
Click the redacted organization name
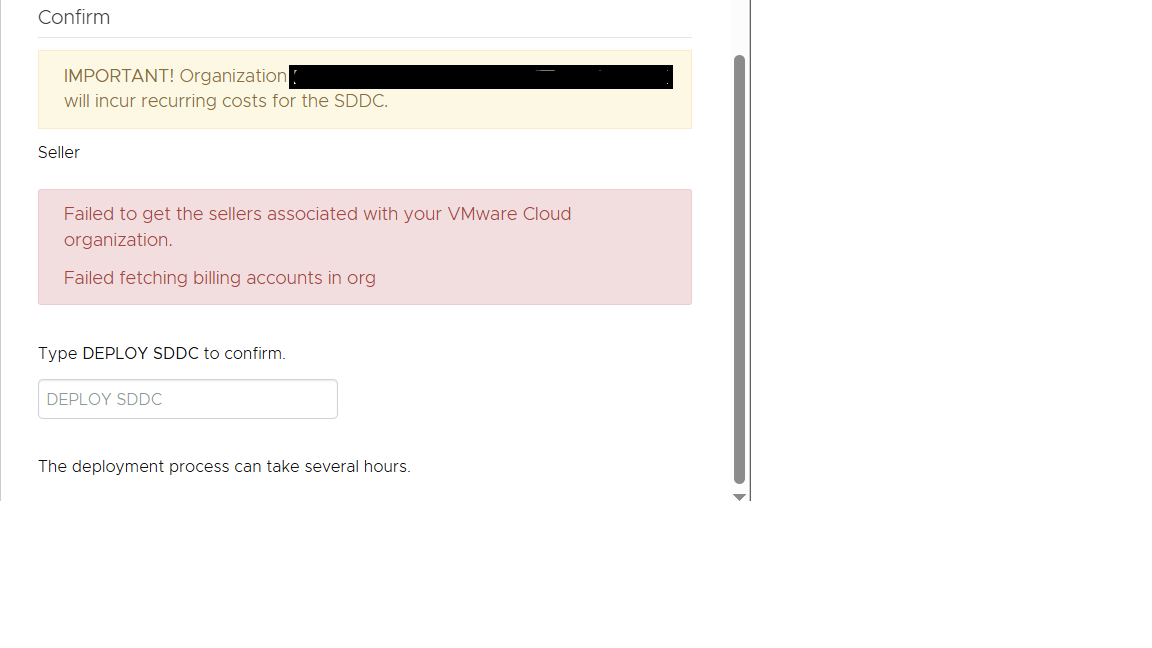point(481,77)
